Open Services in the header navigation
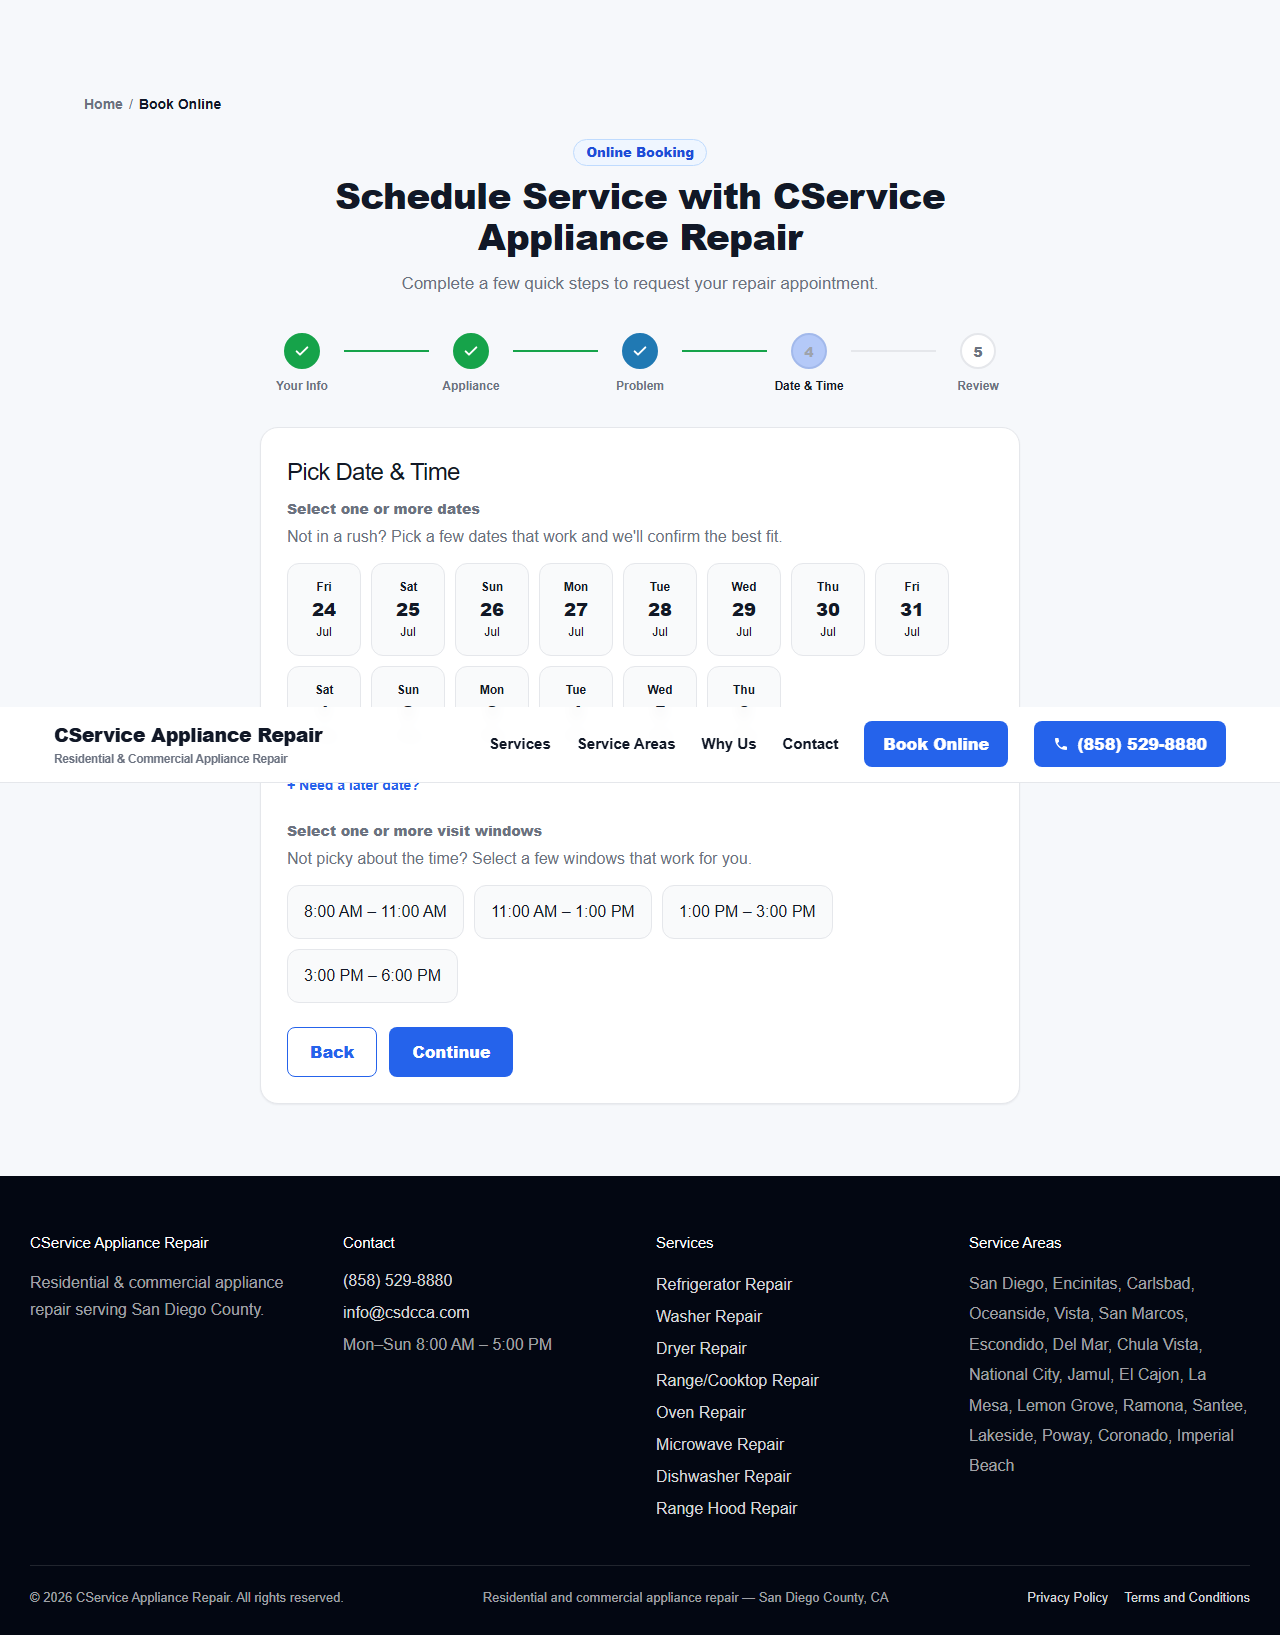The image size is (1280, 1635). click(x=520, y=744)
